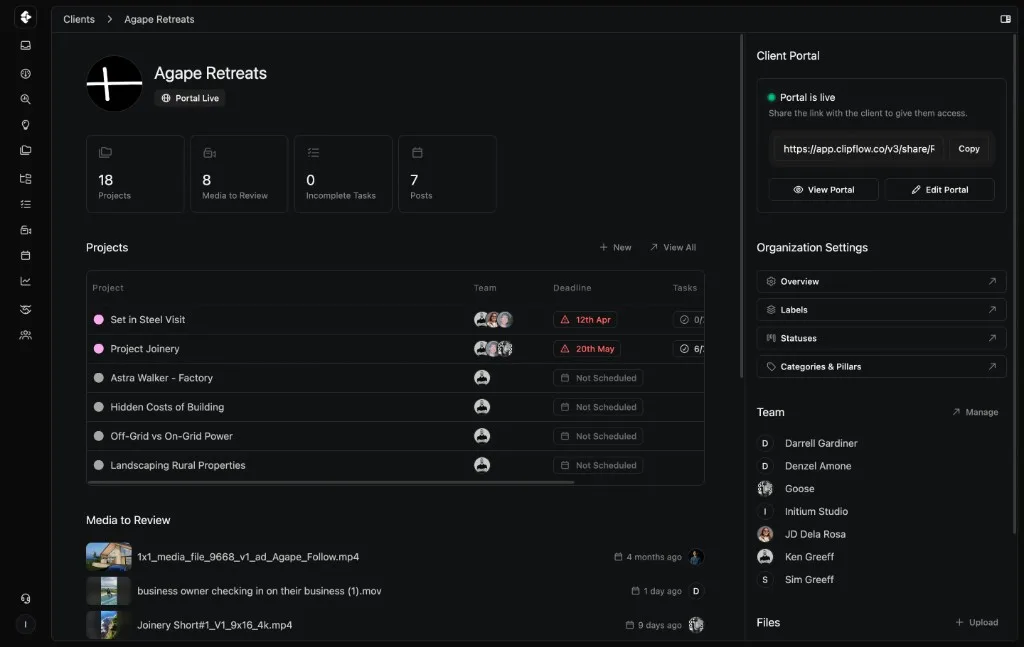Click the eye icon on View Portal
1024x647 pixels.
798,190
